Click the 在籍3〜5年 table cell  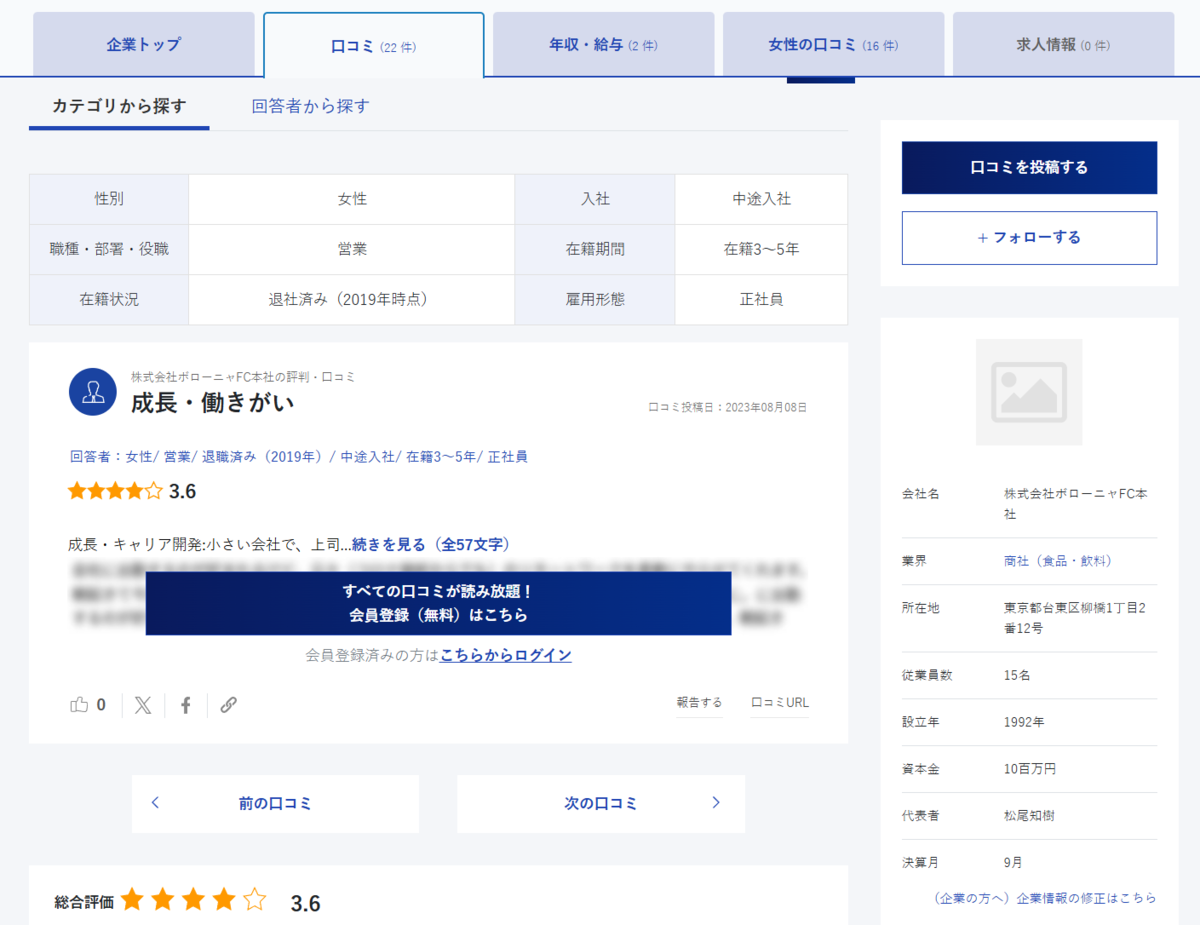click(x=761, y=250)
